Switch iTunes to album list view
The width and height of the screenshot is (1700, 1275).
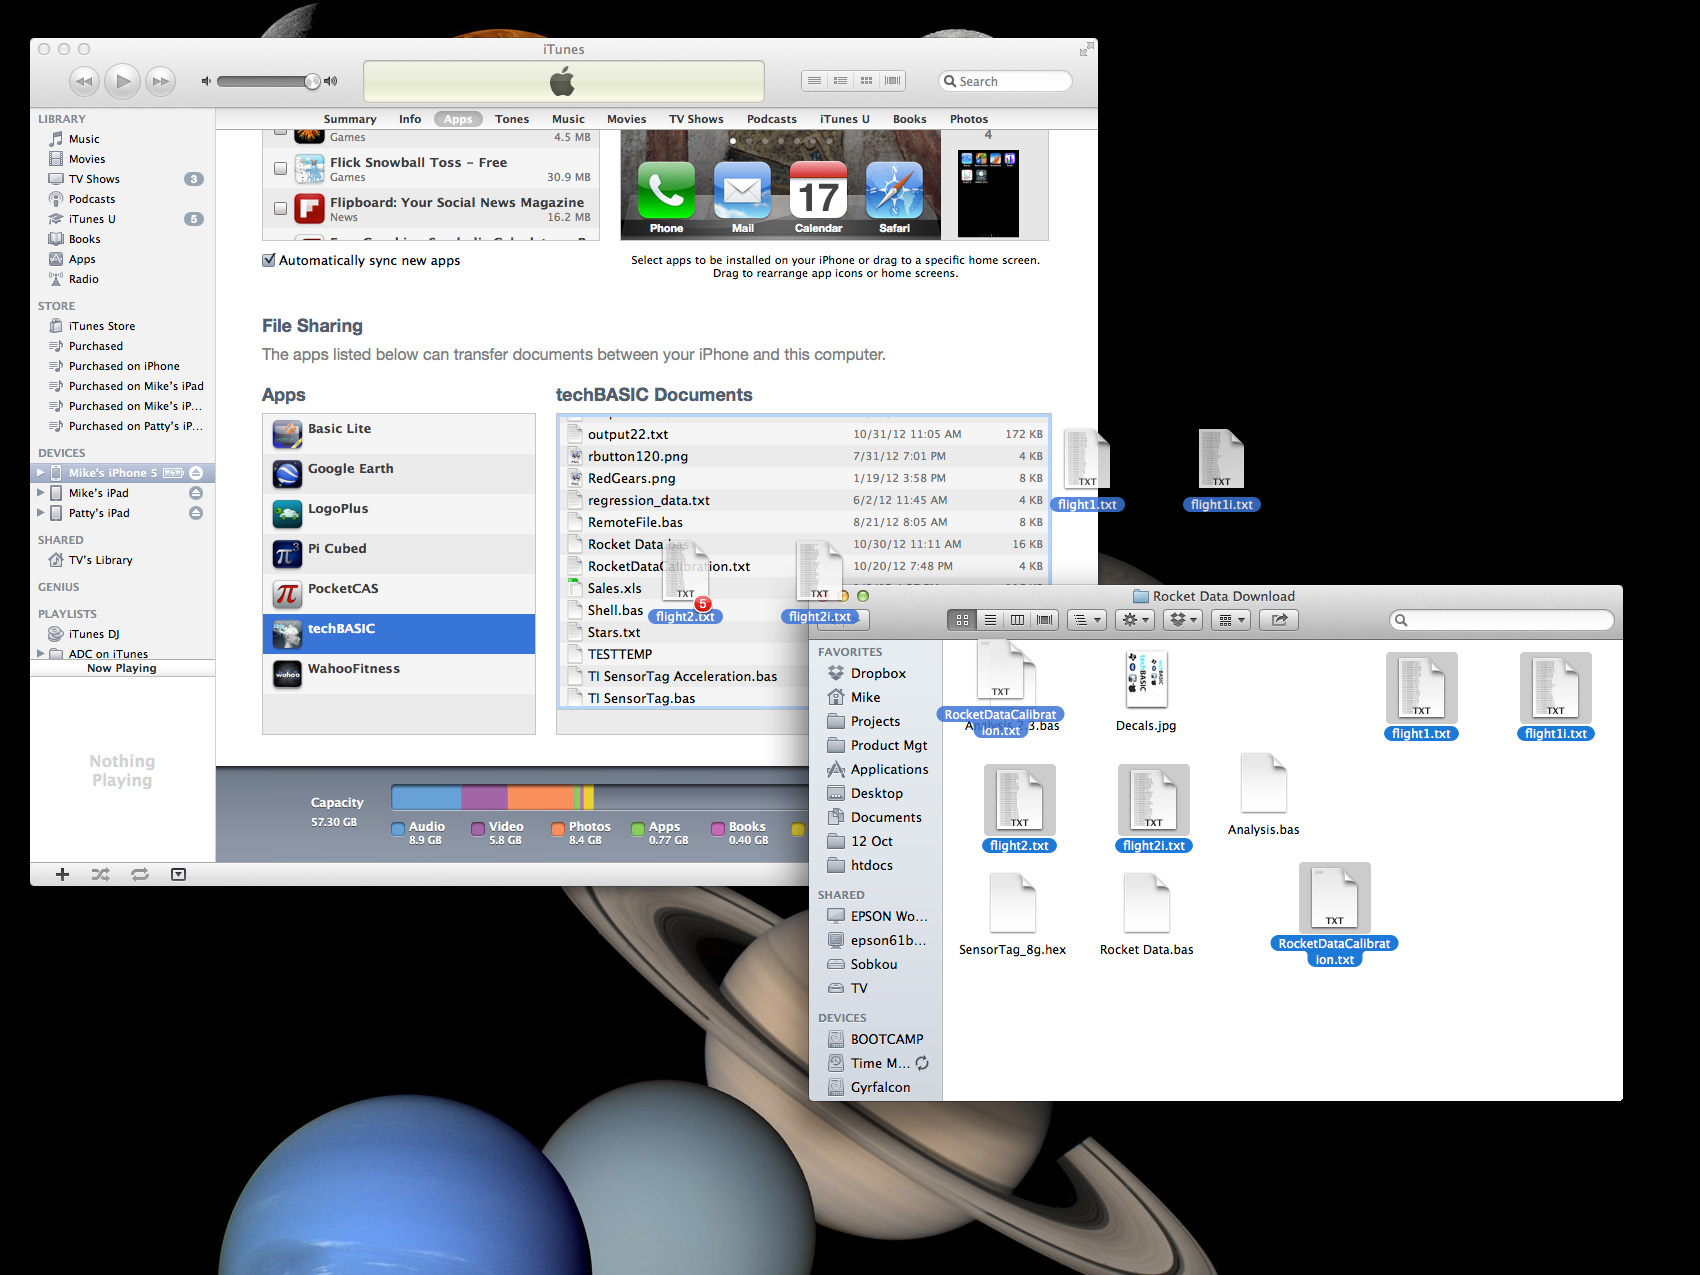coord(841,81)
